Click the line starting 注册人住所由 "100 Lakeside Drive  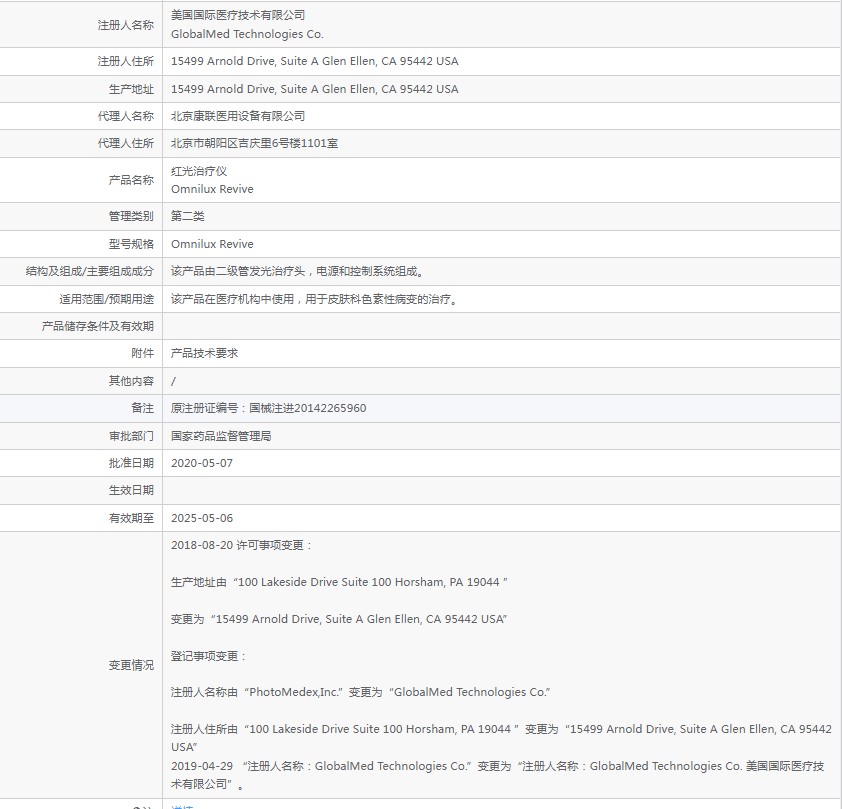(x=501, y=738)
